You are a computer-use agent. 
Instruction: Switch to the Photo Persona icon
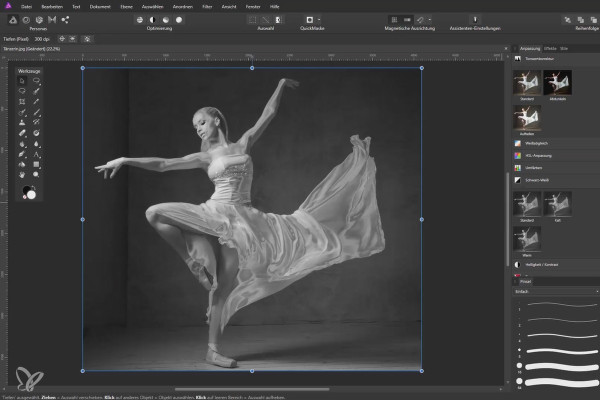13,20
